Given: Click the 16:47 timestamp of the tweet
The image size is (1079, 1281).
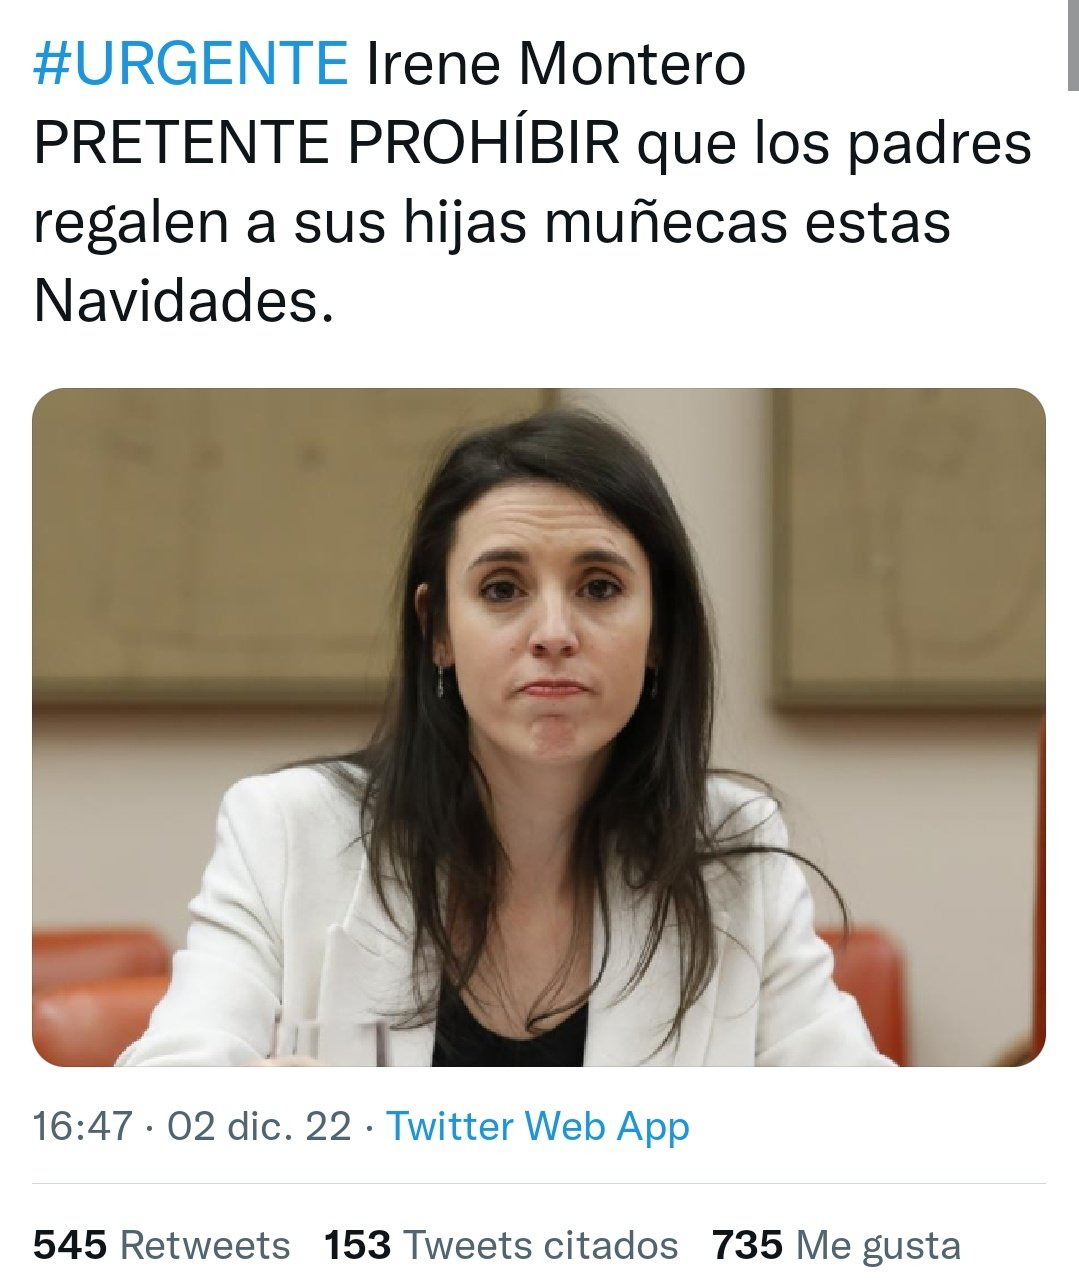Looking at the screenshot, I should (x=83, y=1126).
